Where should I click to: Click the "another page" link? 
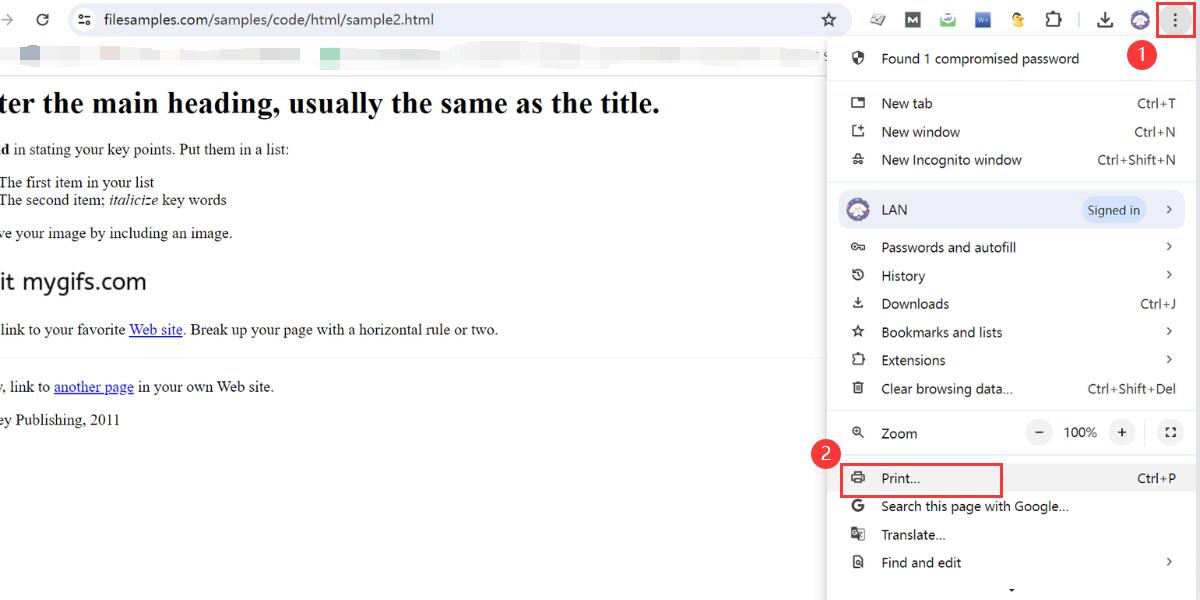click(93, 386)
